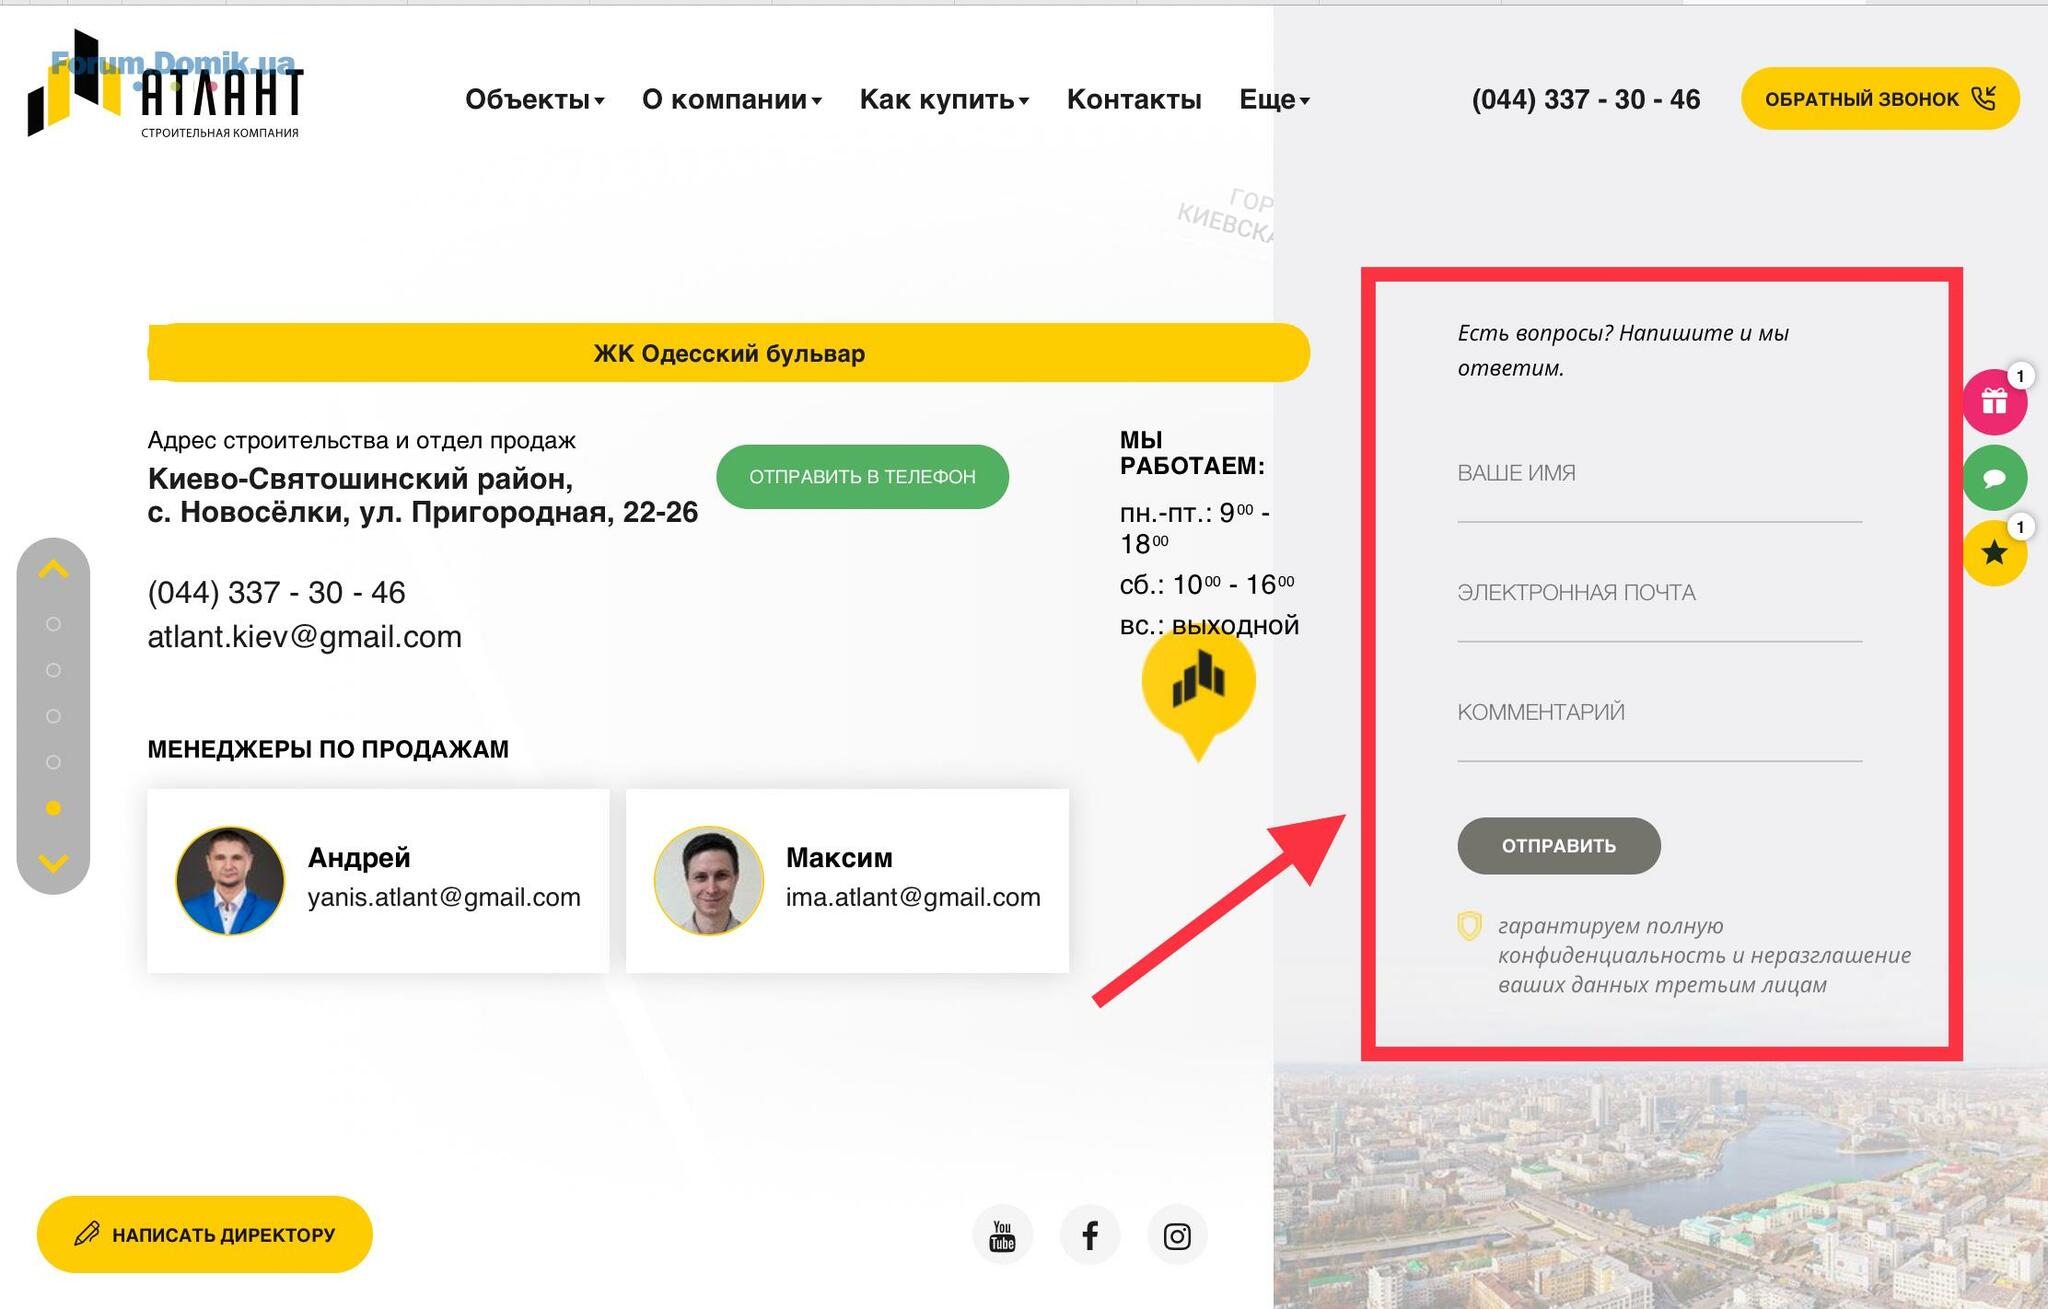2048x1309 pixels.
Task: Click the pencil icon on Написать директору
Action: 87,1234
